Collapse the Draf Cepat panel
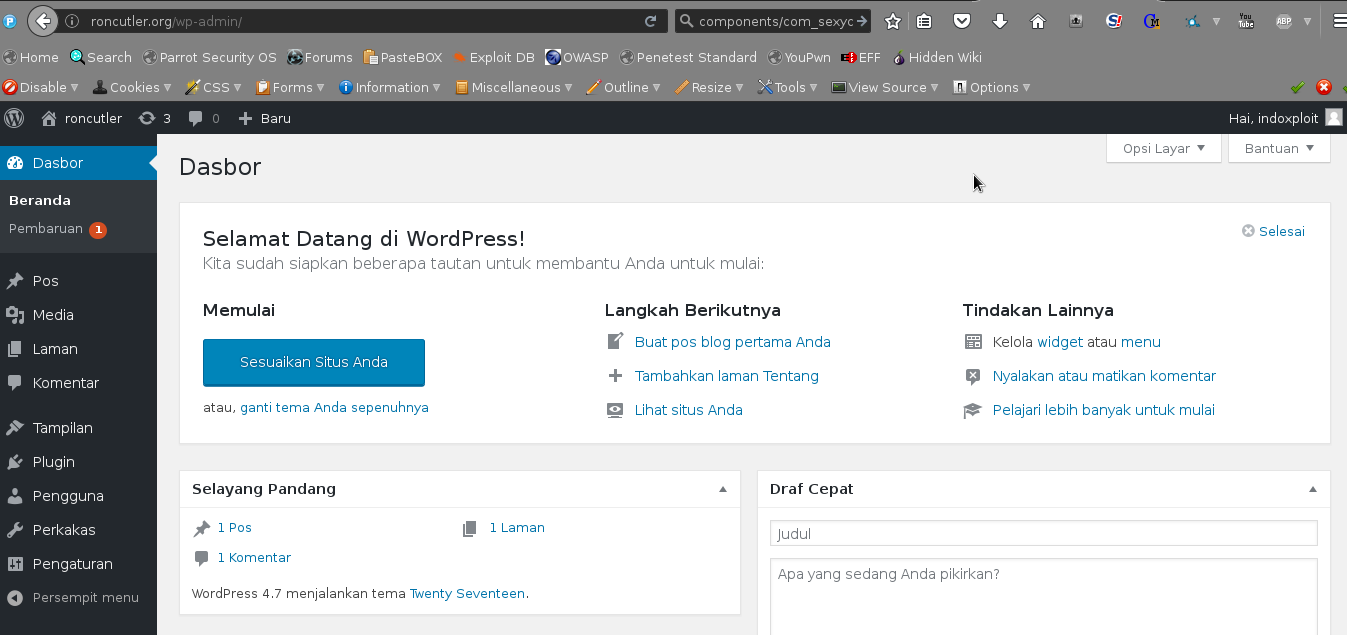1347x635 pixels. tap(1311, 489)
